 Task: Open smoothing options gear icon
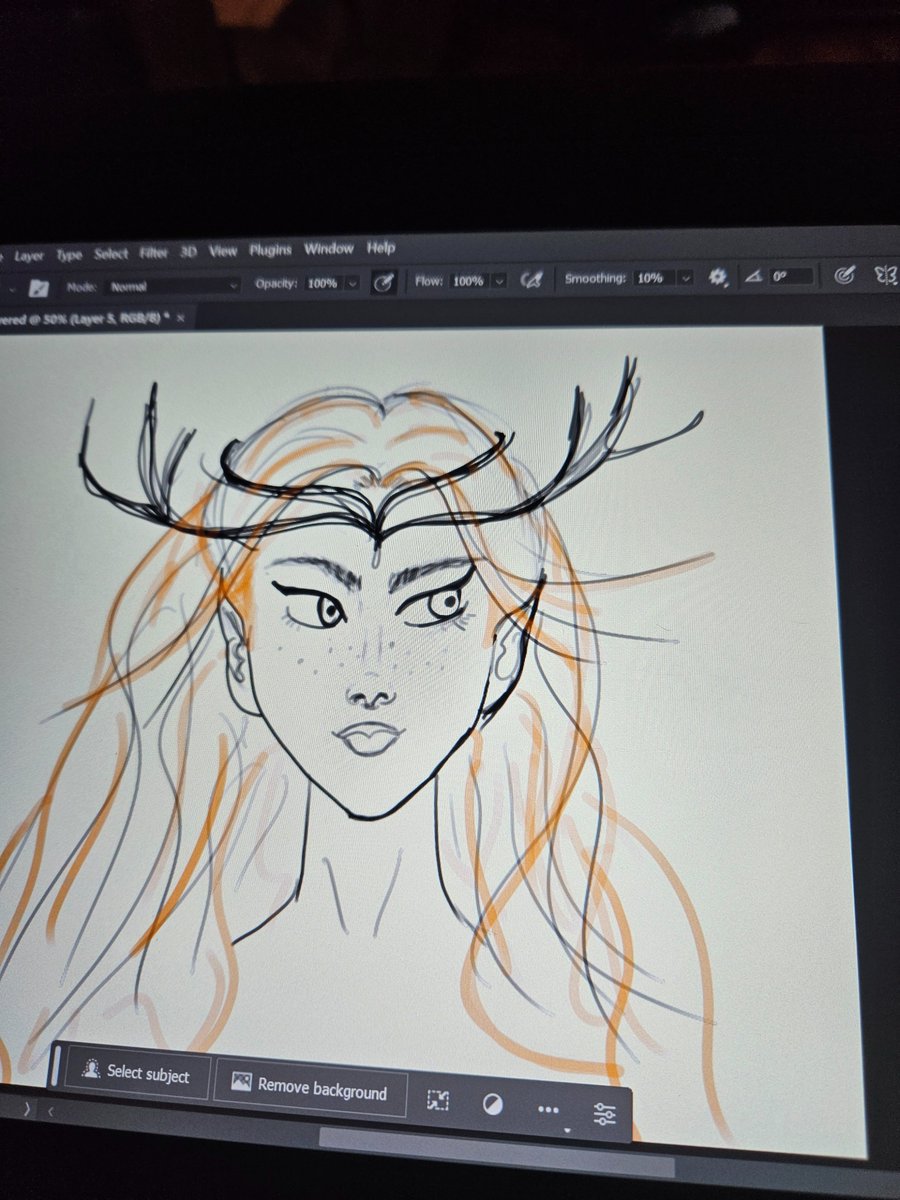click(x=717, y=278)
